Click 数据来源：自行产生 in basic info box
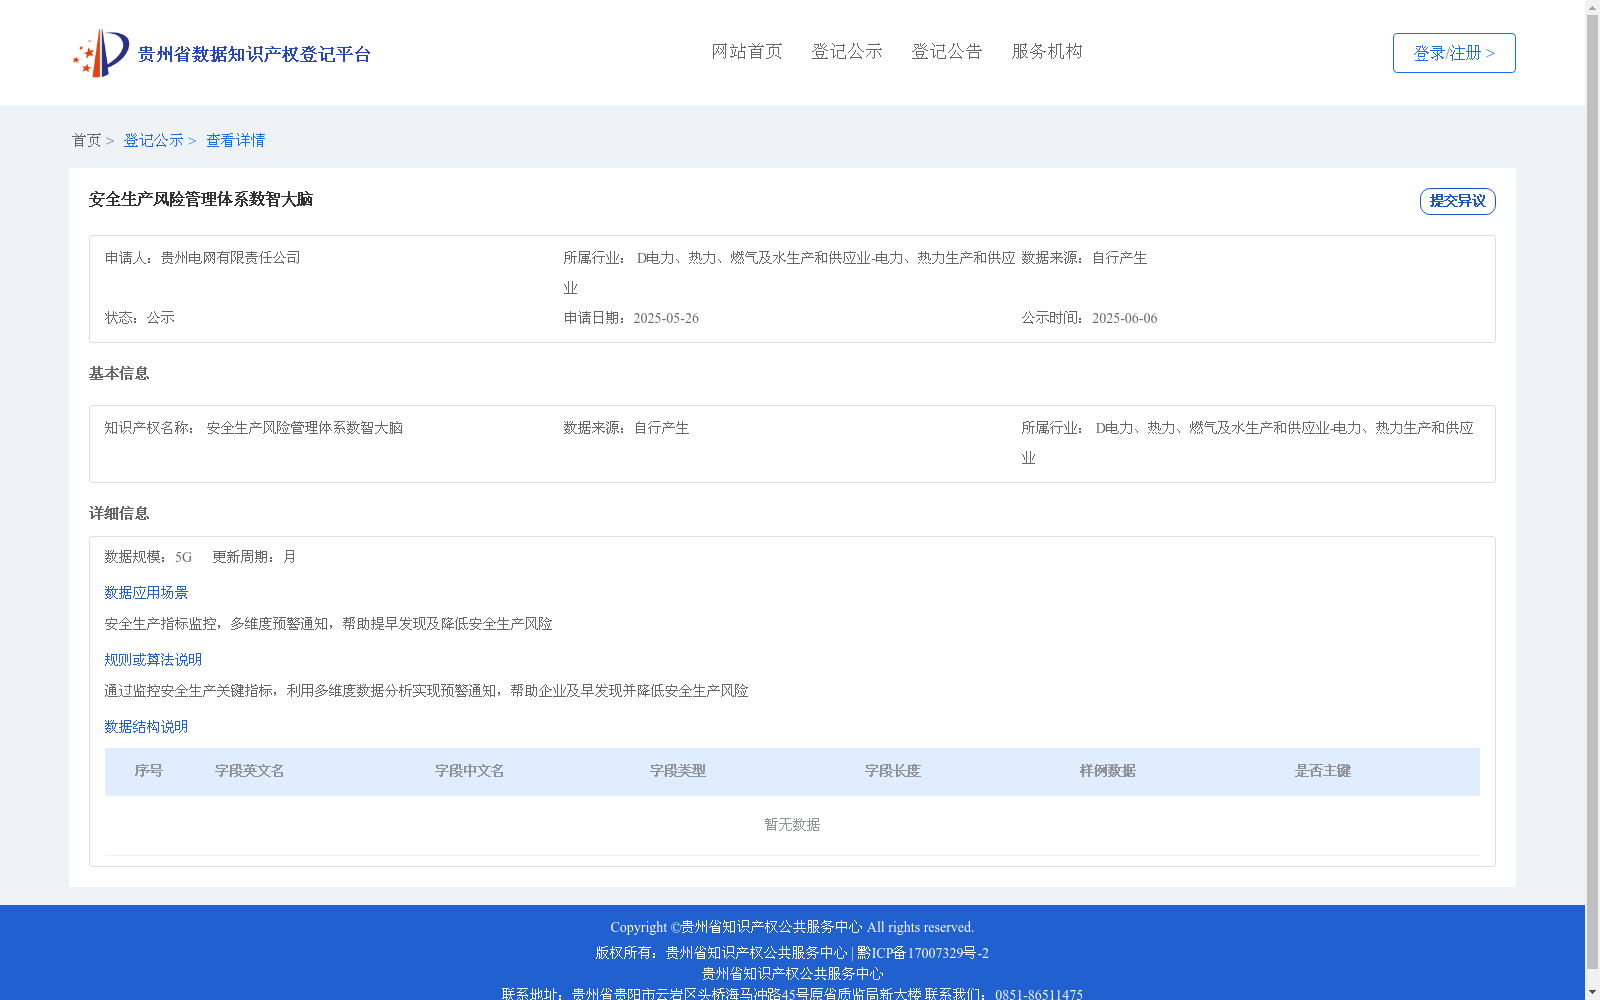Screen dimensions: 1600x1000 pyautogui.click(x=626, y=428)
